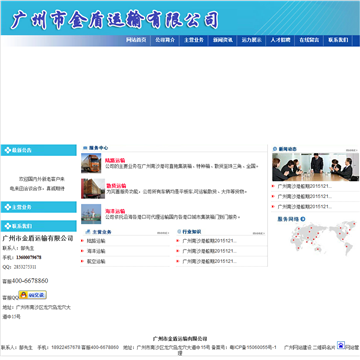Open the 海丰运输 red title link

point(115,211)
